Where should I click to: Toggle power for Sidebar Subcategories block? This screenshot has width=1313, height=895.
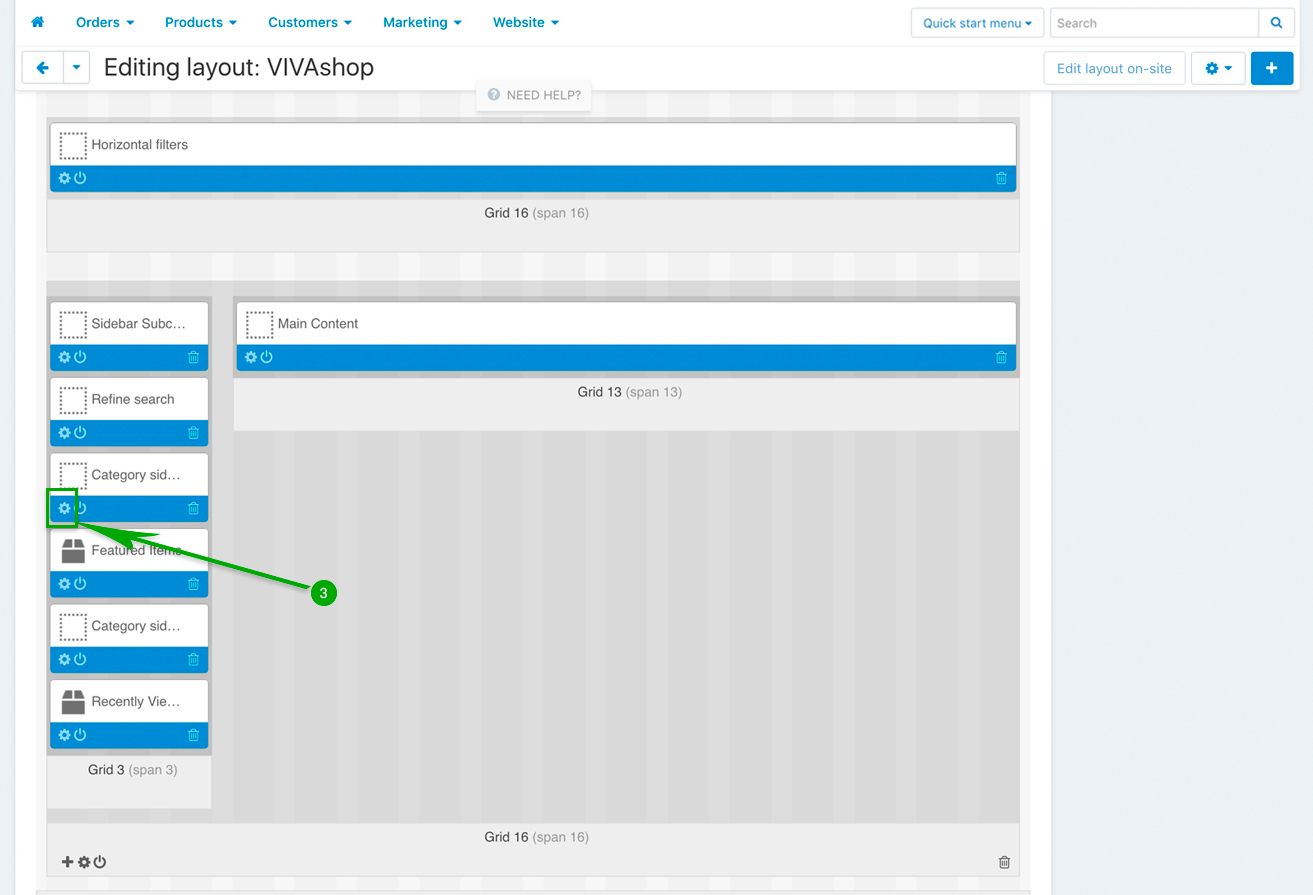[80, 357]
